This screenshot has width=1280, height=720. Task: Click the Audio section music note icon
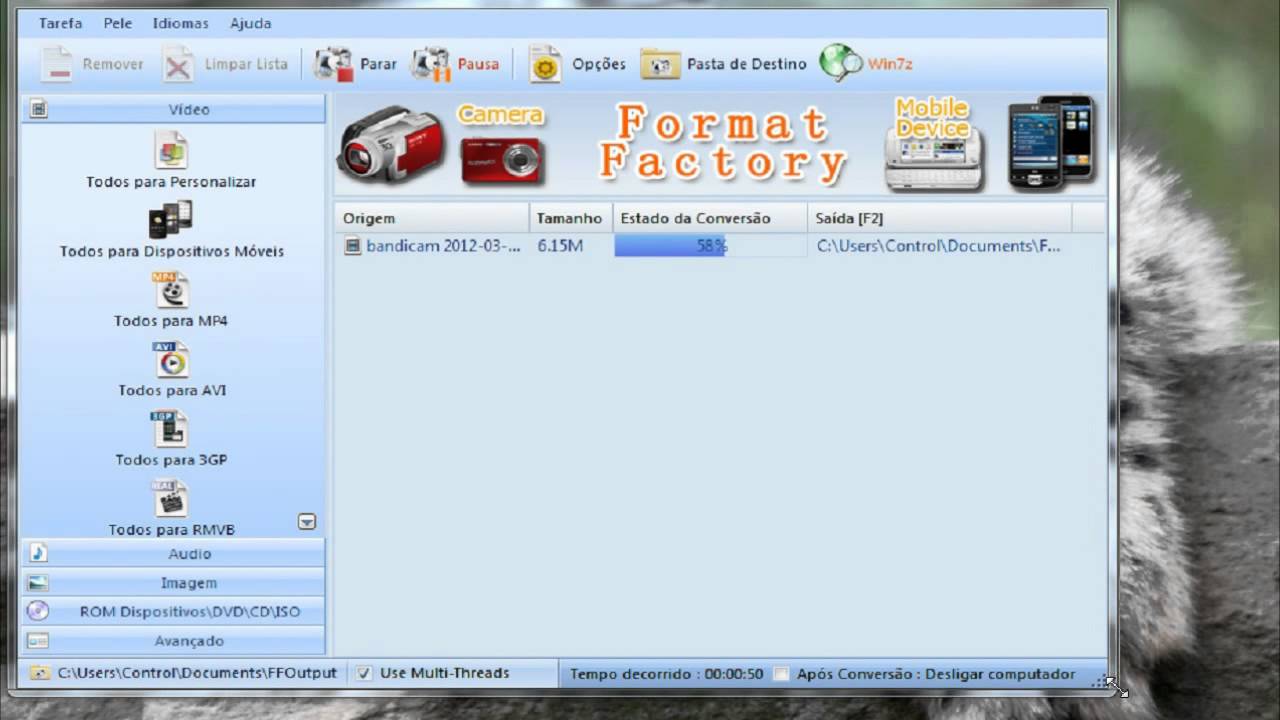tap(38, 553)
